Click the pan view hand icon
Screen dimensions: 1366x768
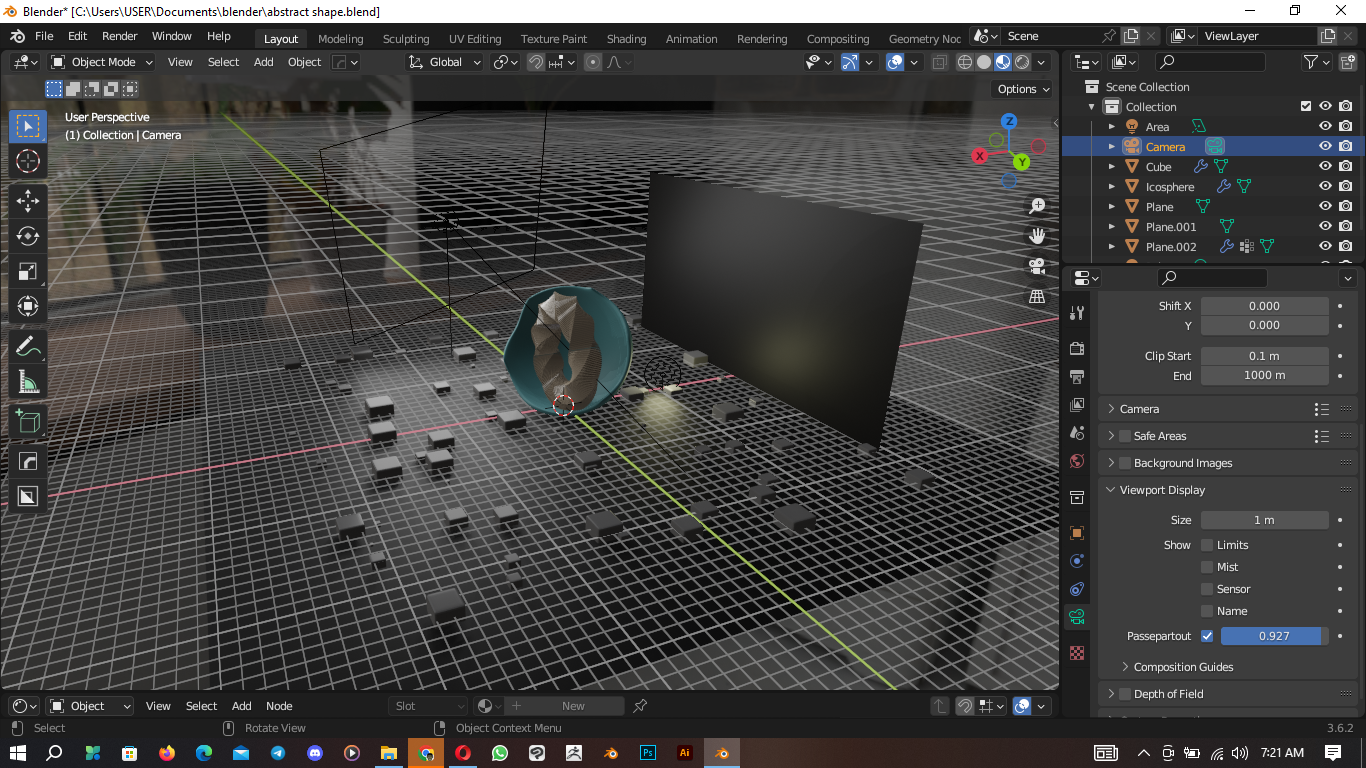(x=1037, y=236)
